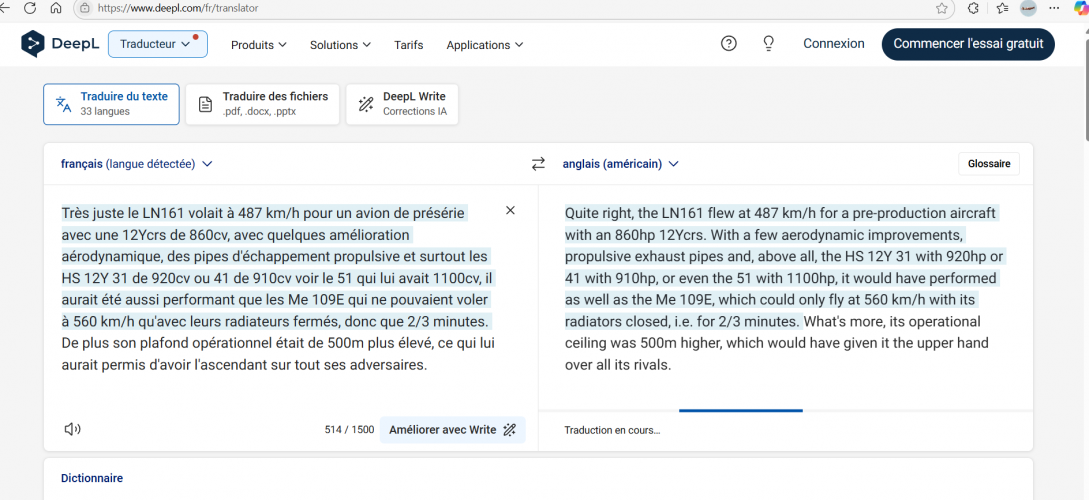The width and height of the screenshot is (1089, 500).
Task: Open the browser profile avatar
Action: [x=1029, y=8]
